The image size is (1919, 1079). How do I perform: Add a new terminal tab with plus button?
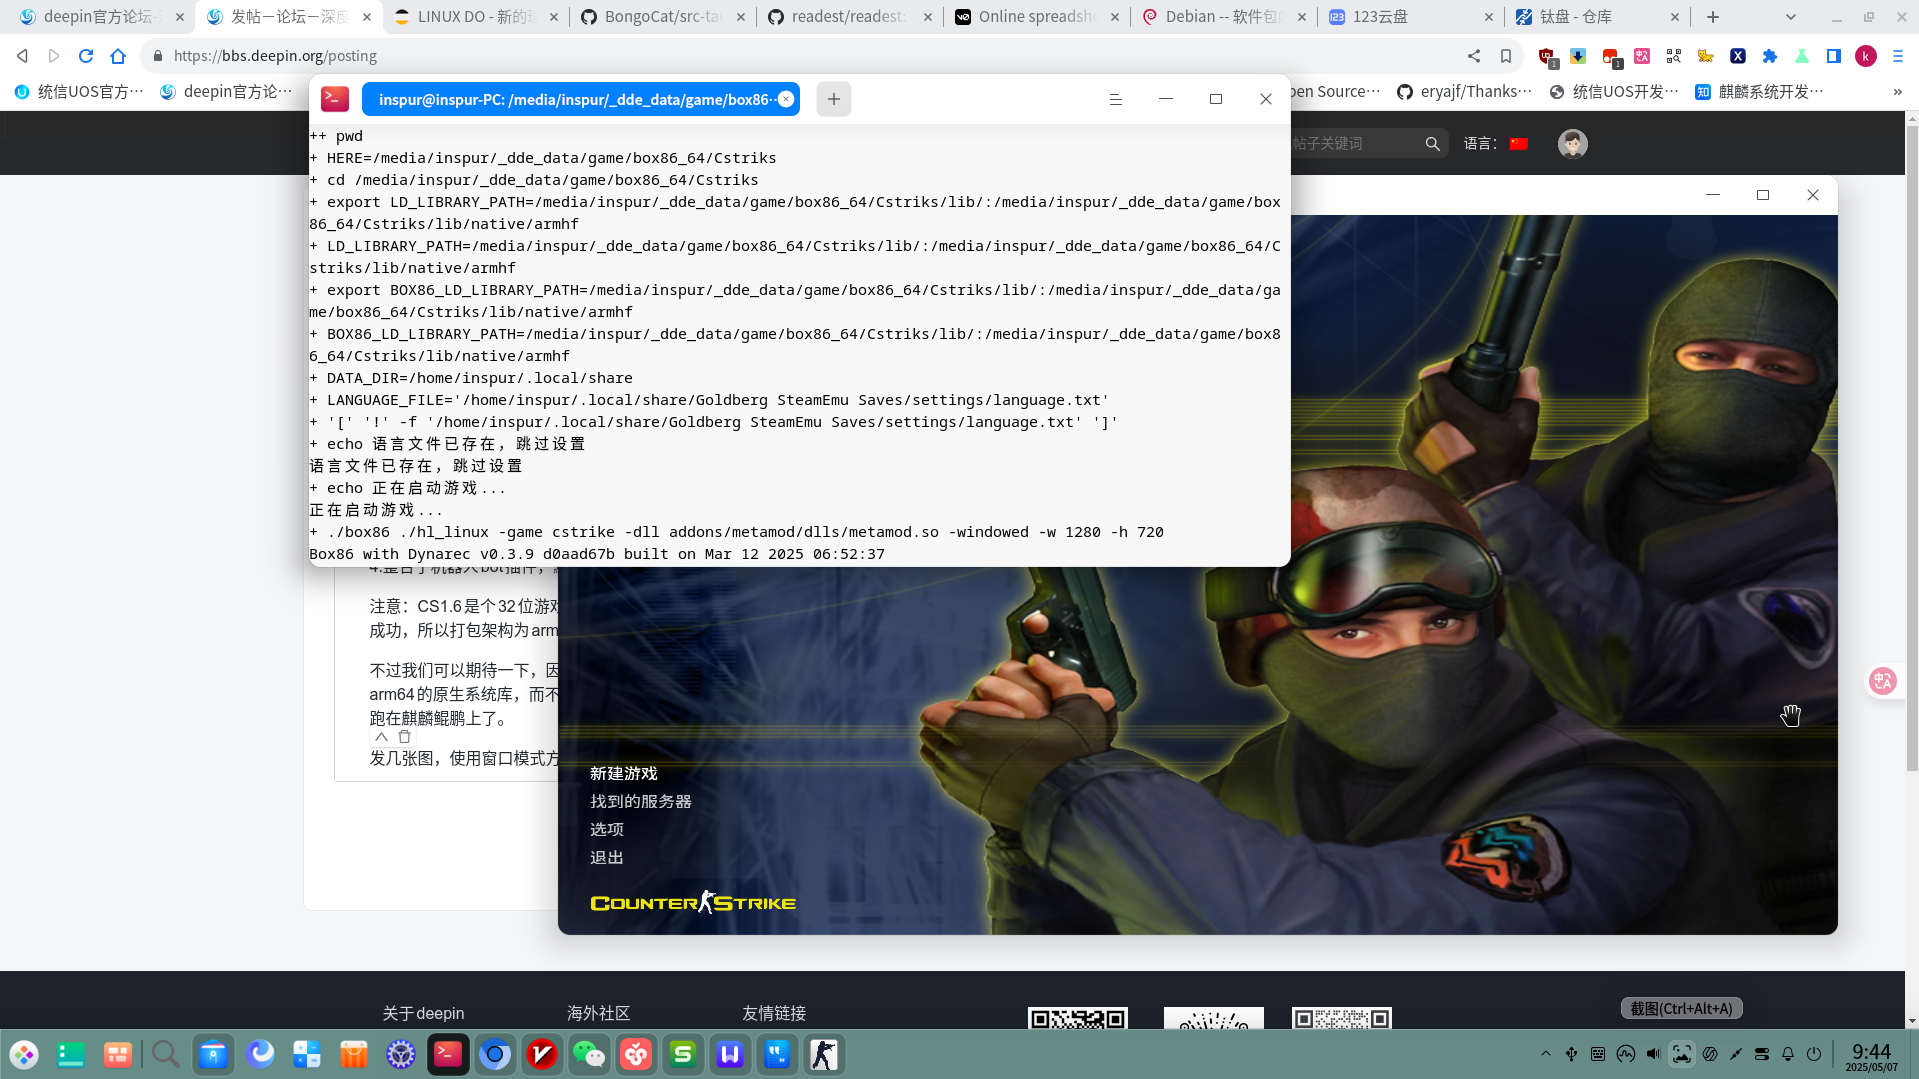[x=834, y=99]
